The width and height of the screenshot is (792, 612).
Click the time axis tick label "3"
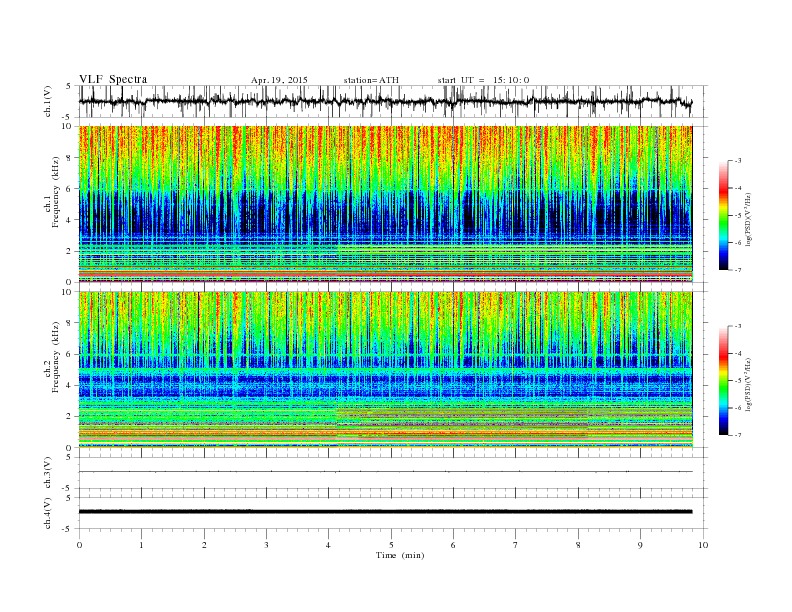tap(266, 545)
